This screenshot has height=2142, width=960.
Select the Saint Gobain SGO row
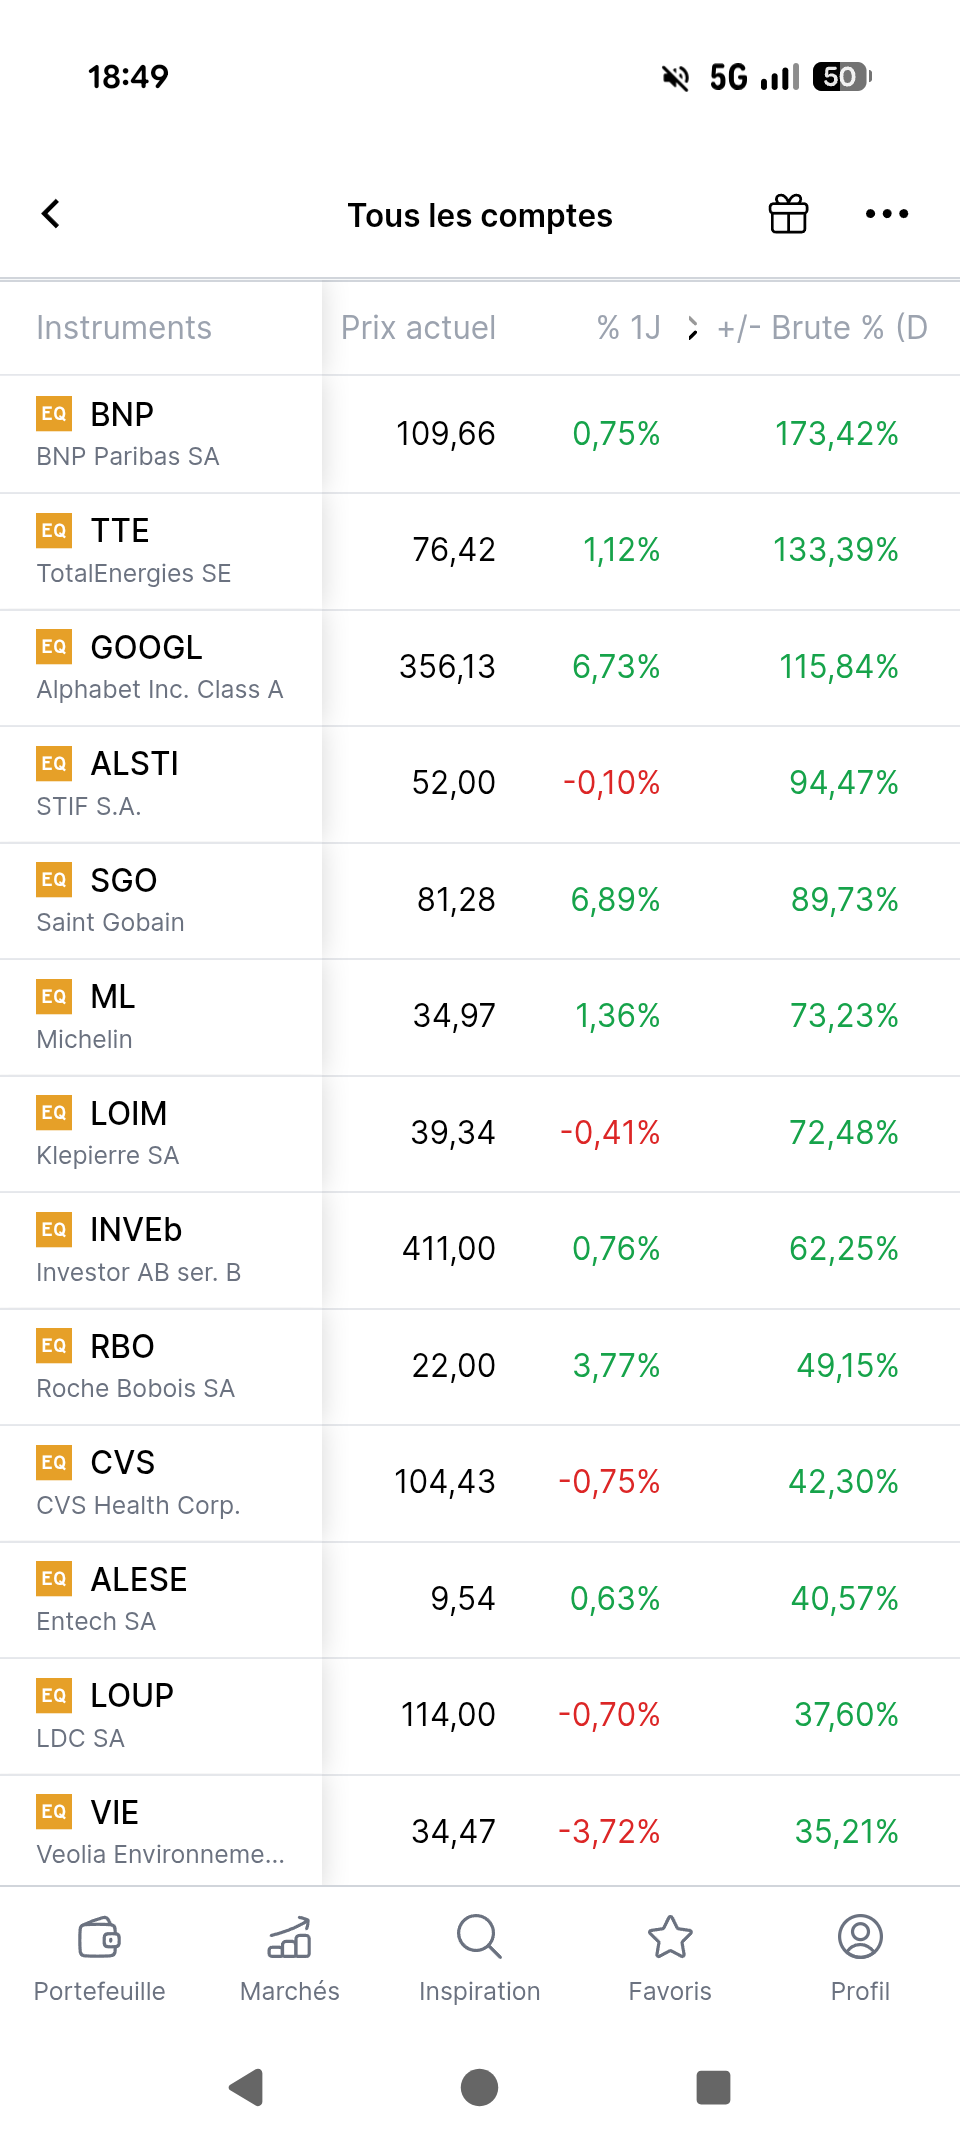(x=480, y=900)
